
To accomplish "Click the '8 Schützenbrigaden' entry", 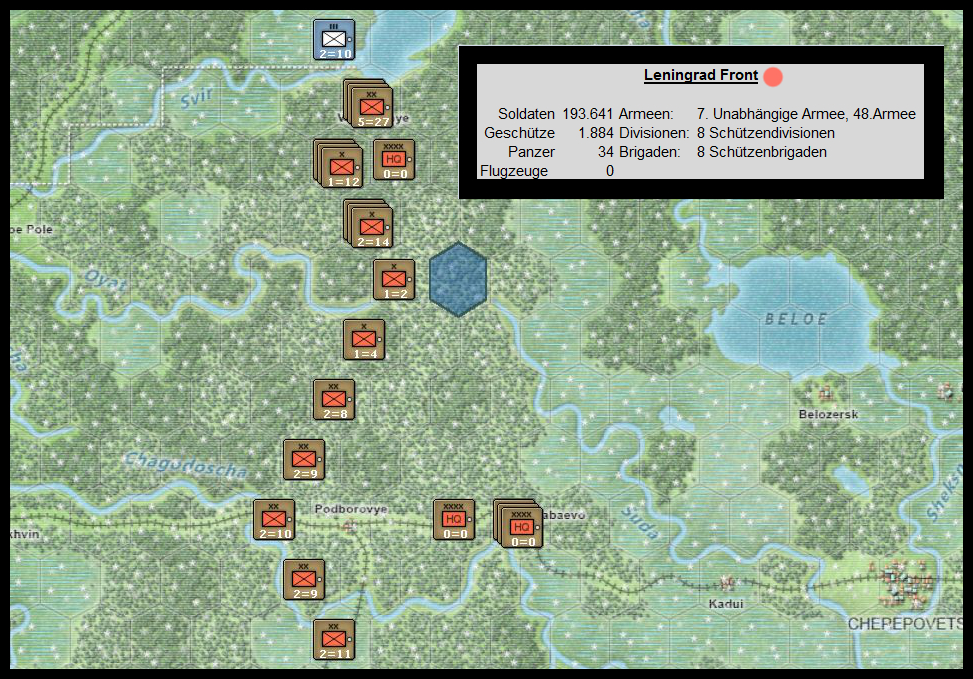I will click(761, 152).
